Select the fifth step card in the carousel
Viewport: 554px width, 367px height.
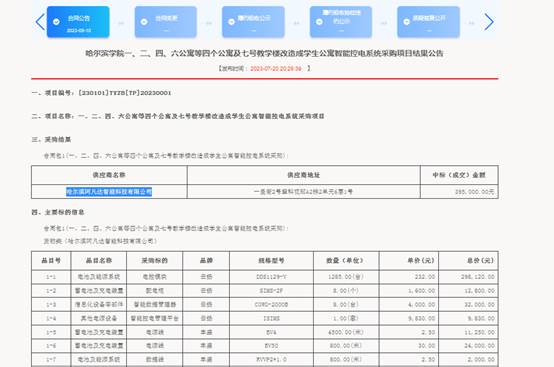click(x=429, y=22)
